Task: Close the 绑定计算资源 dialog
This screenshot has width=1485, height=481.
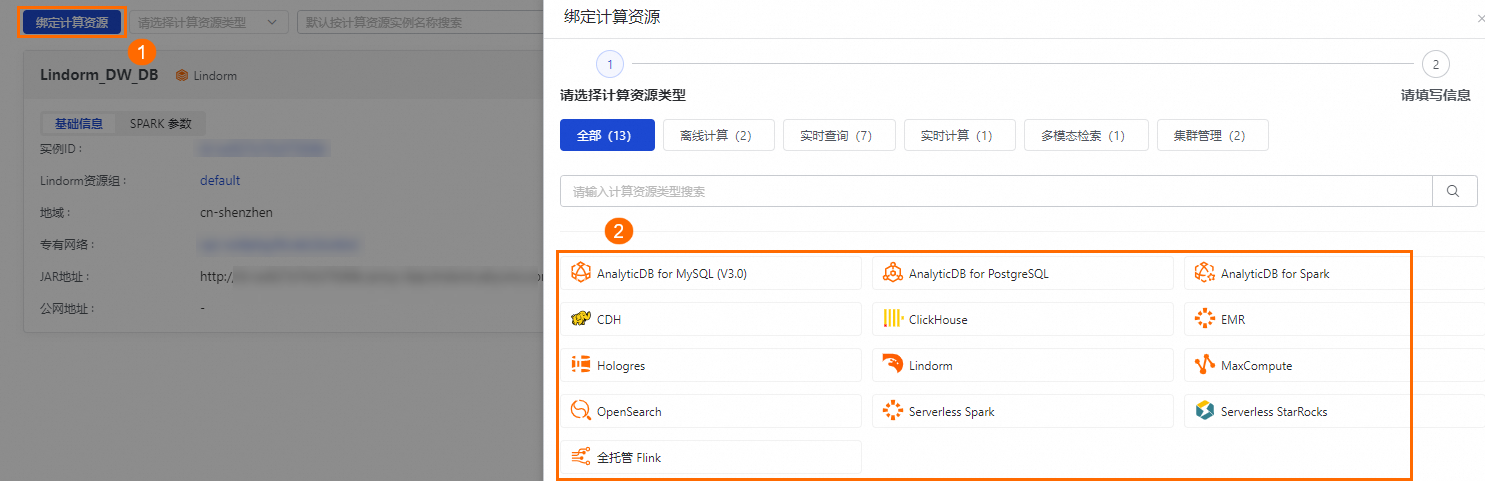Action: pyautogui.click(x=1480, y=19)
